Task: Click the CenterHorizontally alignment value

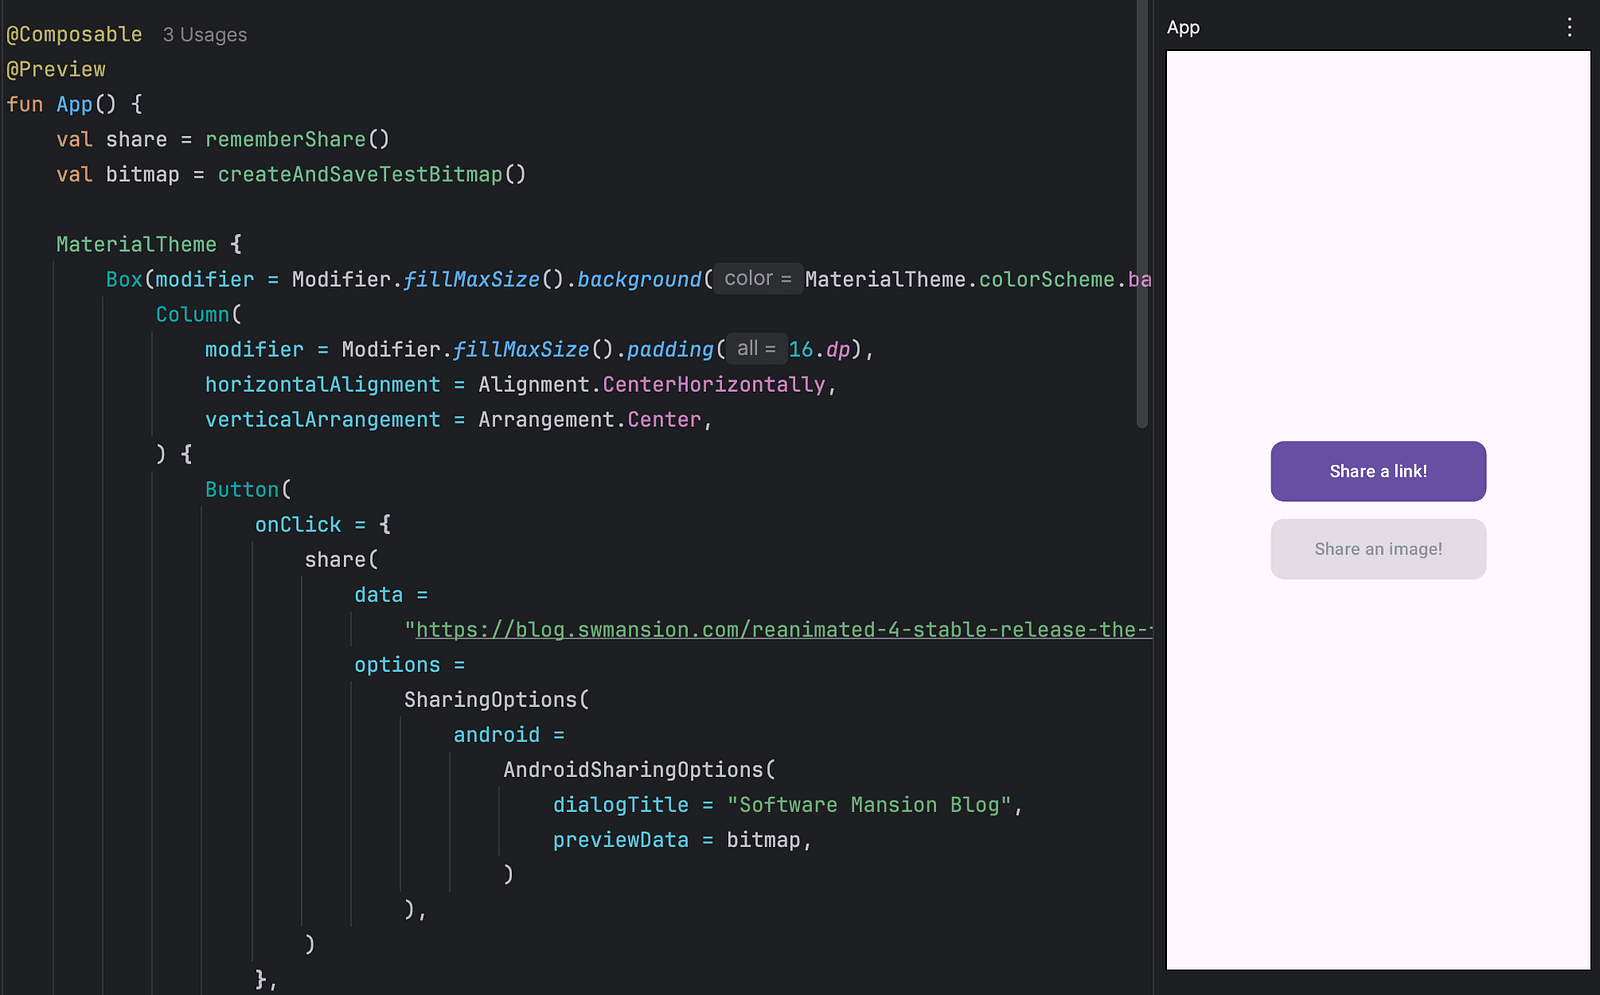Action: point(713,385)
